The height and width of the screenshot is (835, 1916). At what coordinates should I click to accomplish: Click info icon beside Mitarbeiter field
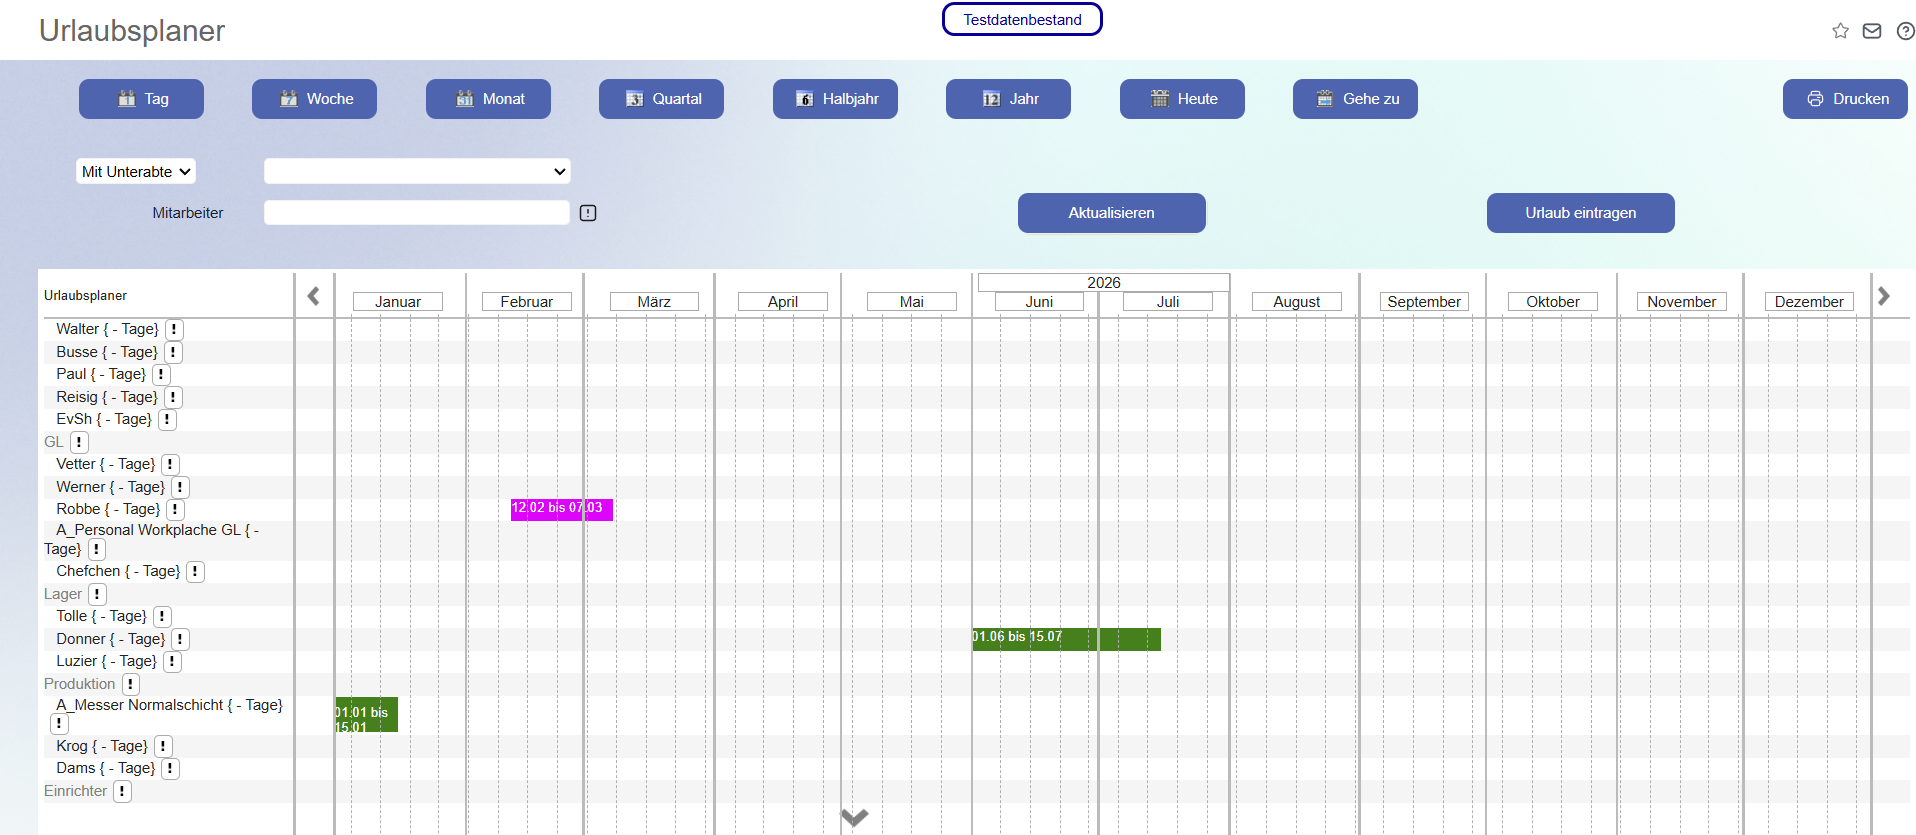coord(588,213)
